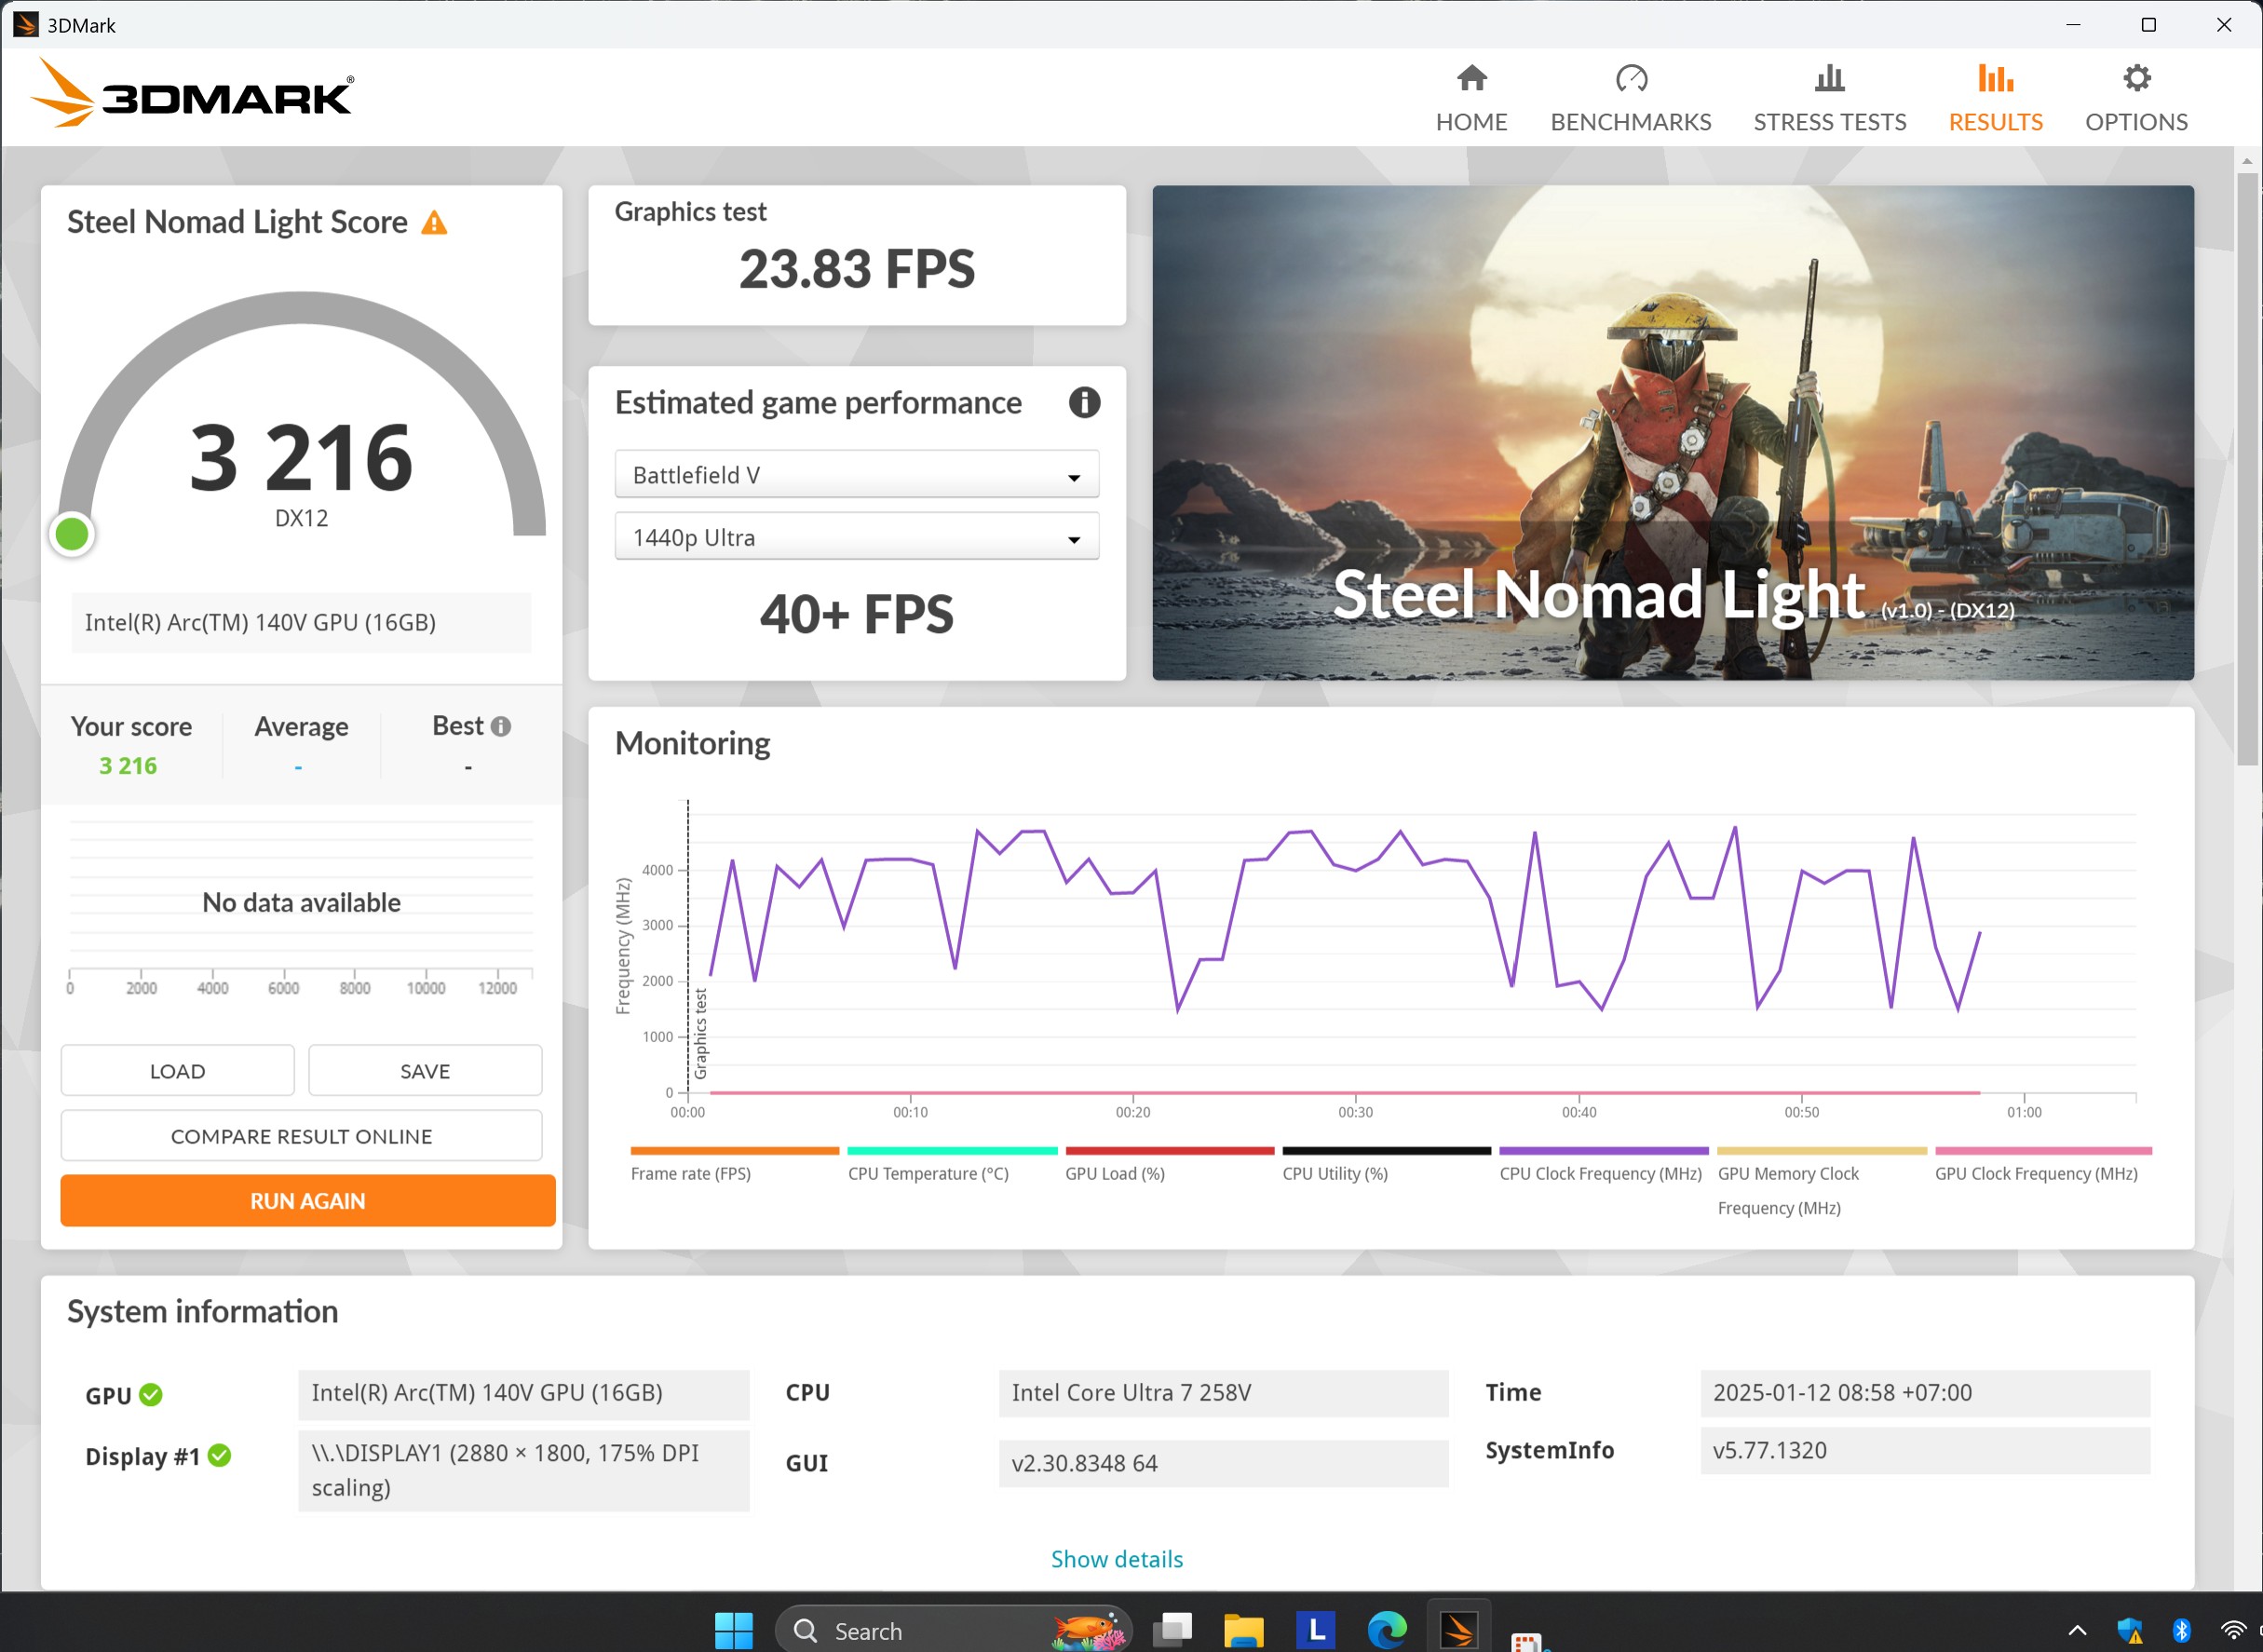Click the info icon next to Best
Image resolution: width=2263 pixels, height=1652 pixels.
tap(501, 727)
